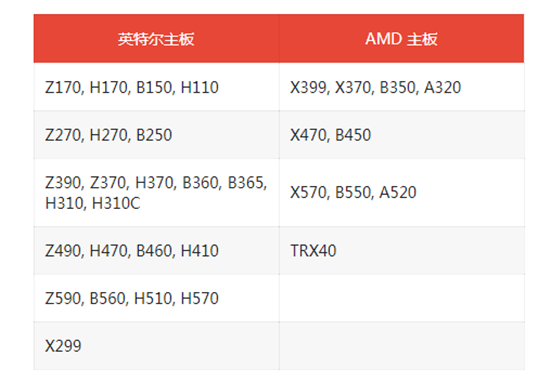Select the TRX40 cell
550x382 pixels.
tap(402, 250)
